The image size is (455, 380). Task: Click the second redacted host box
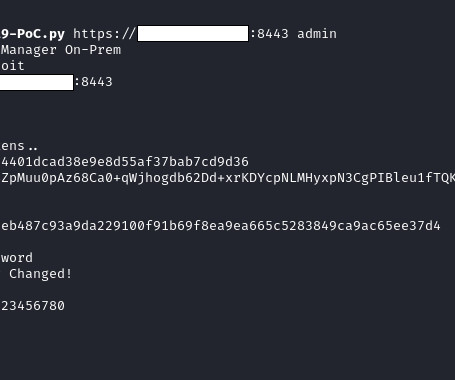pyautogui.click(x=37, y=82)
